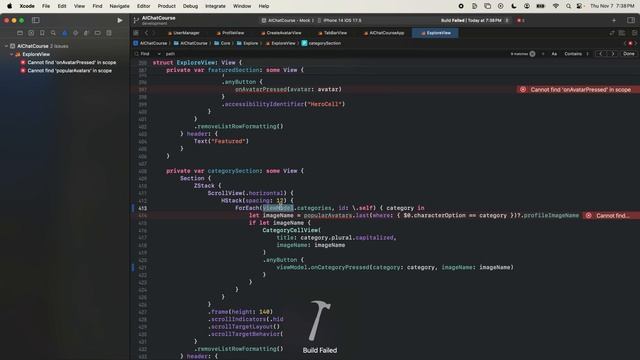640x360 pixels.
Task: Click inline error banner for onAvatarPressed
Action: tap(578, 89)
